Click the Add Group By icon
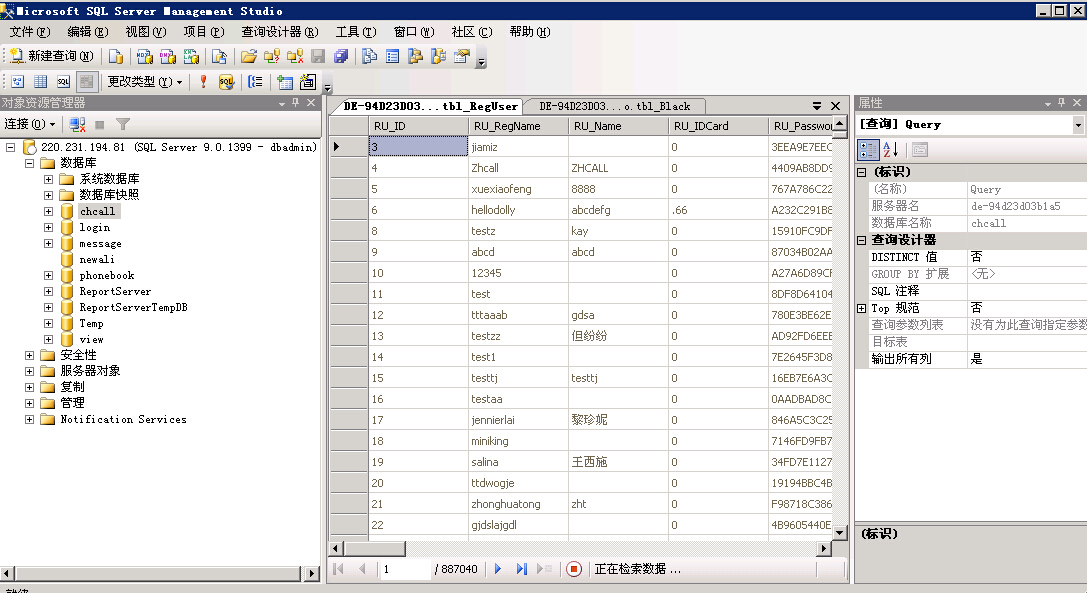Image resolution: width=1087 pixels, height=593 pixels. (255, 82)
